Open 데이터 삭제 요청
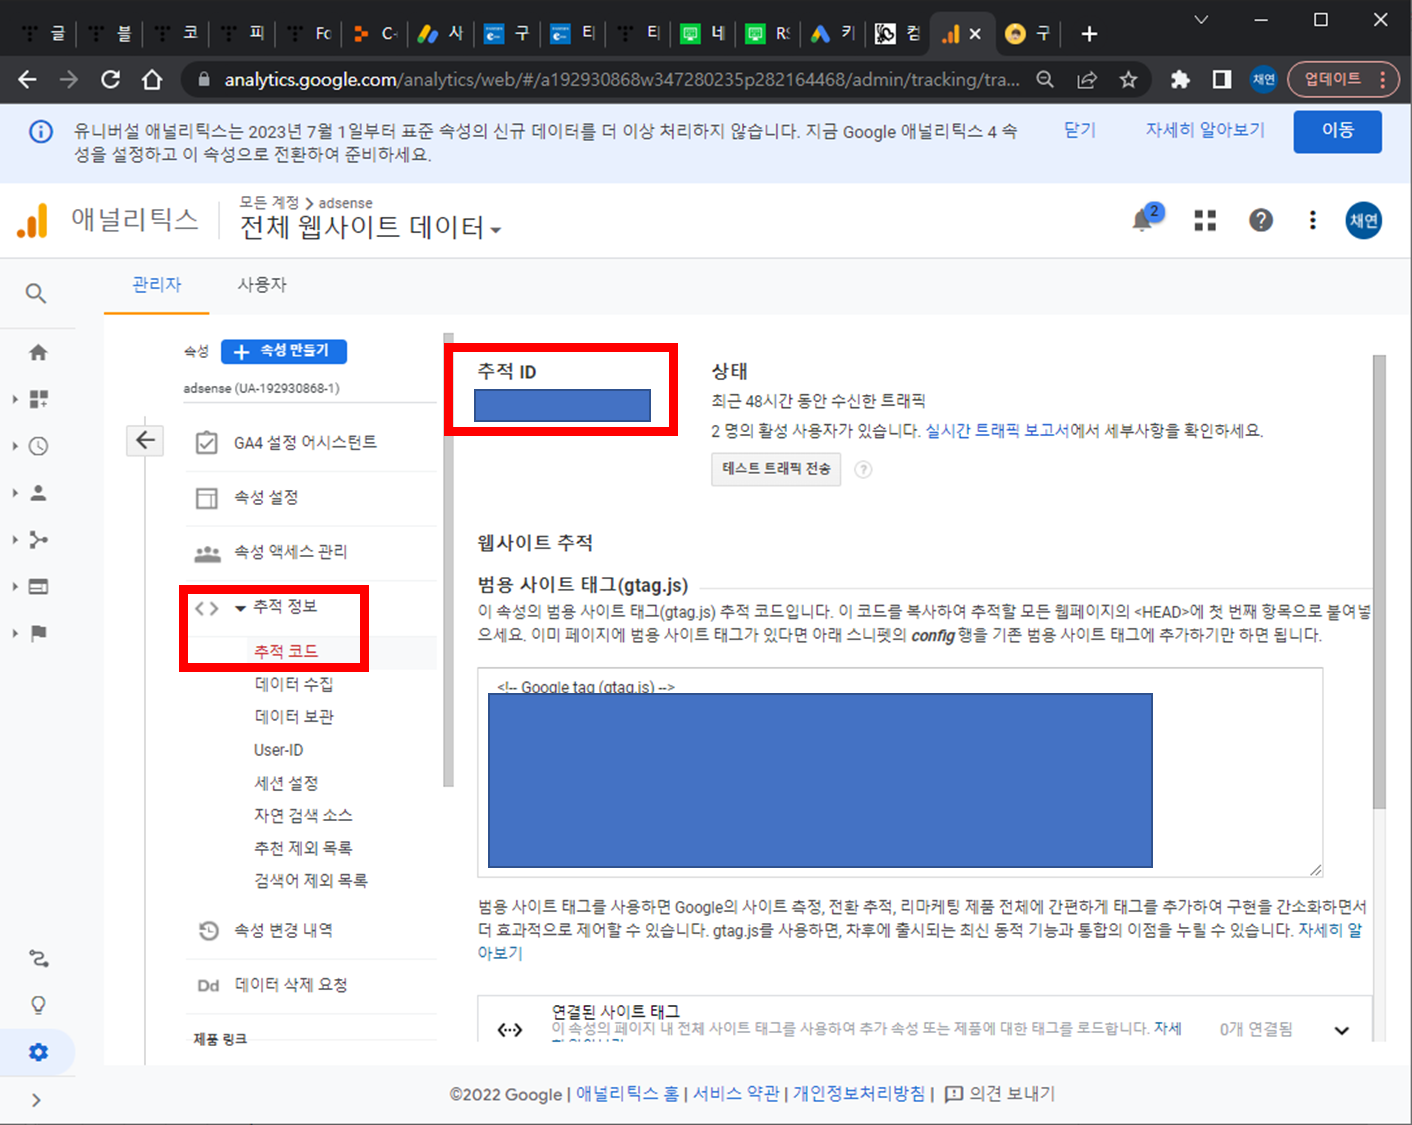Viewport: 1412px width, 1125px height. [x=291, y=985]
